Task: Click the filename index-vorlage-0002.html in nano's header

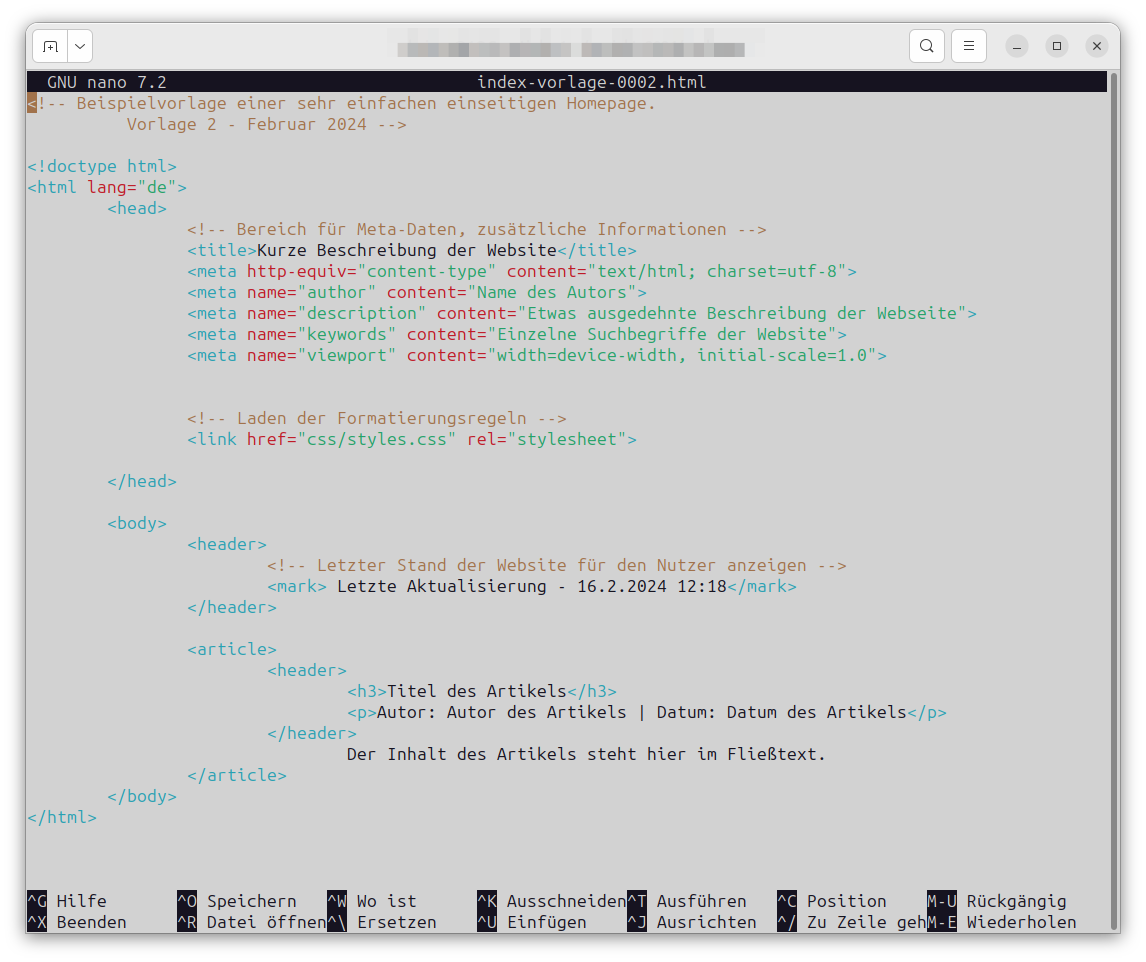Action: point(588,82)
